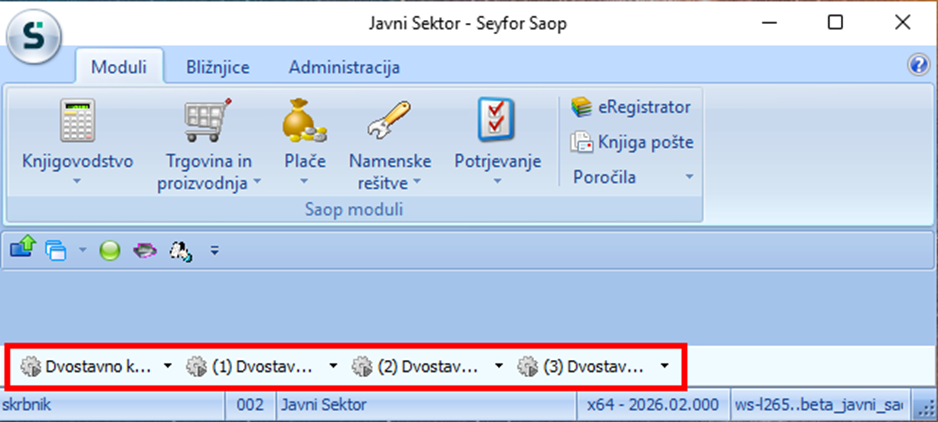Click the cascading windows toolbar icon
Viewport: 938px width, 422px height.
pyautogui.click(x=55, y=250)
